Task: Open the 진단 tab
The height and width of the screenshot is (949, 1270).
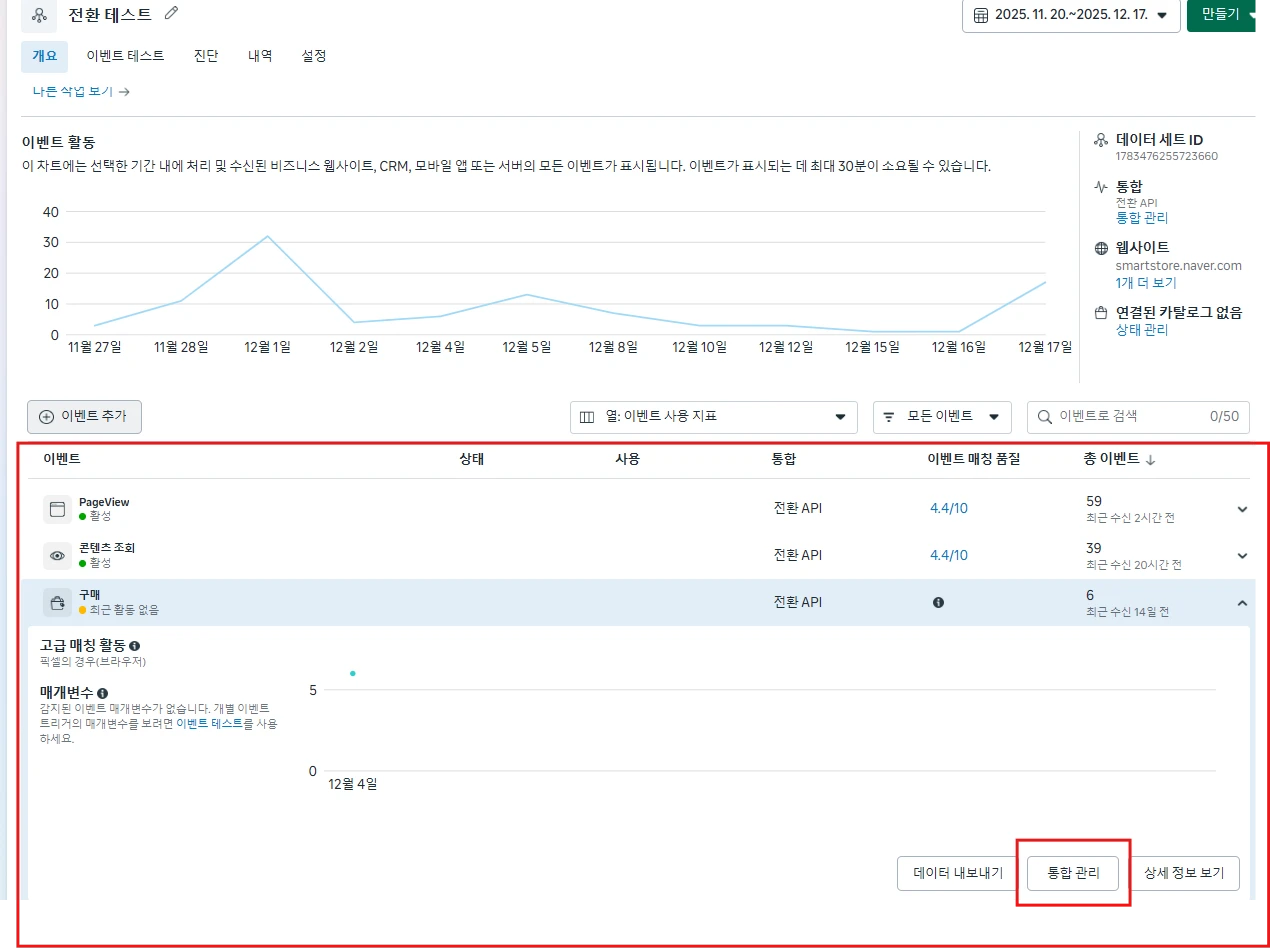Action: coord(206,56)
